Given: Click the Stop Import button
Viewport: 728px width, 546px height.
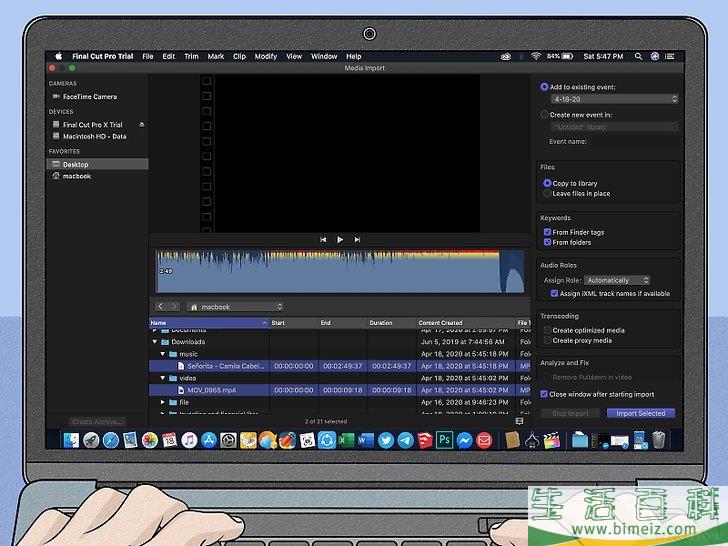Looking at the screenshot, I should click(x=570, y=413).
